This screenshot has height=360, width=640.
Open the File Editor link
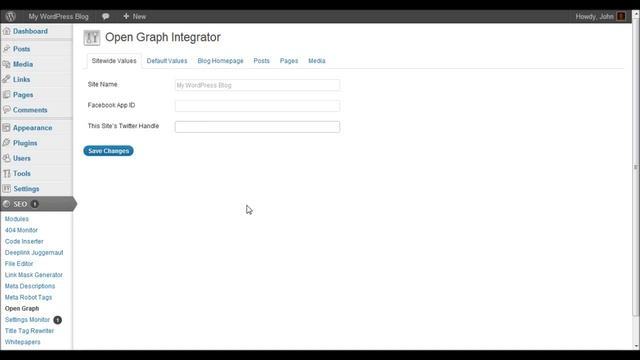[19, 264]
